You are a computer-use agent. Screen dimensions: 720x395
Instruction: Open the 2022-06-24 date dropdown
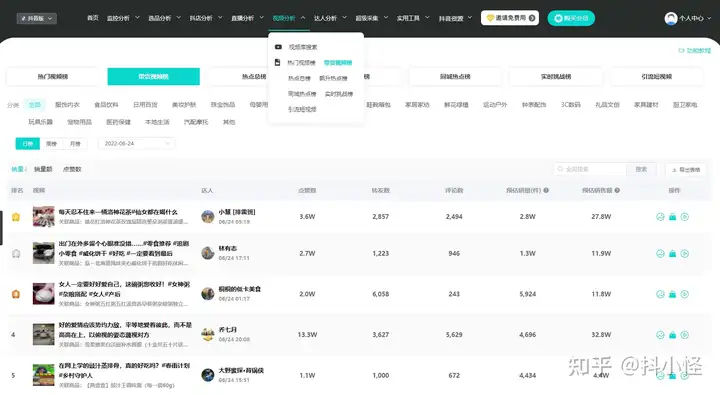coord(136,144)
